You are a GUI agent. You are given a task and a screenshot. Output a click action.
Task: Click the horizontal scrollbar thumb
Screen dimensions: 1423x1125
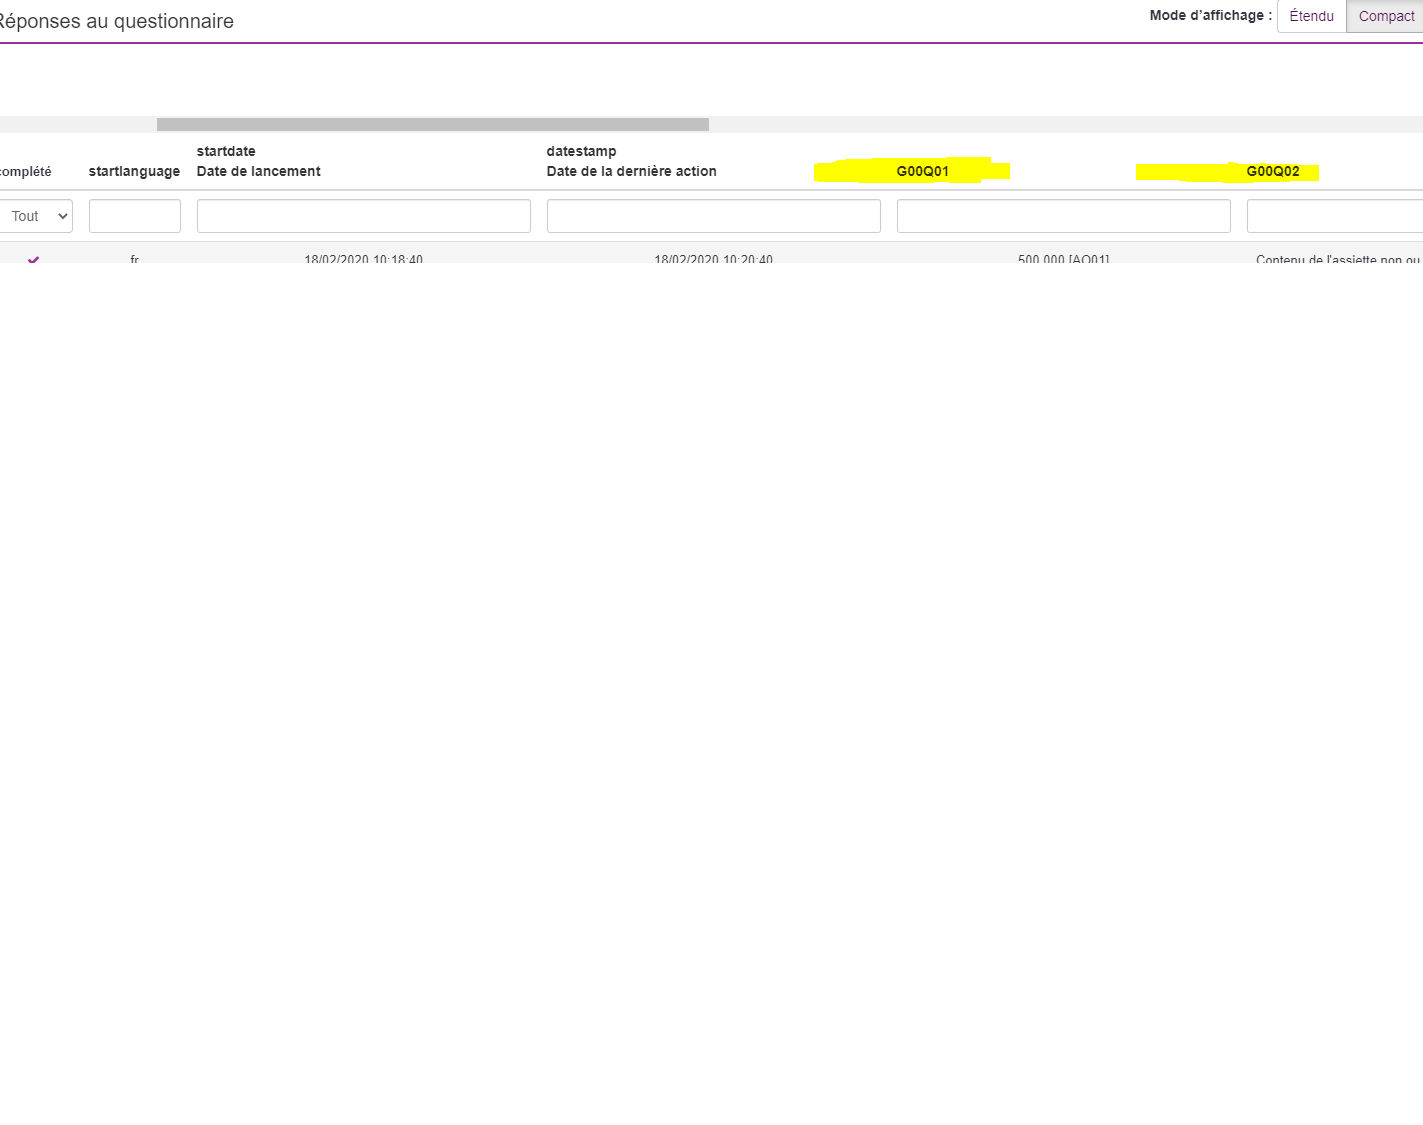click(x=432, y=125)
